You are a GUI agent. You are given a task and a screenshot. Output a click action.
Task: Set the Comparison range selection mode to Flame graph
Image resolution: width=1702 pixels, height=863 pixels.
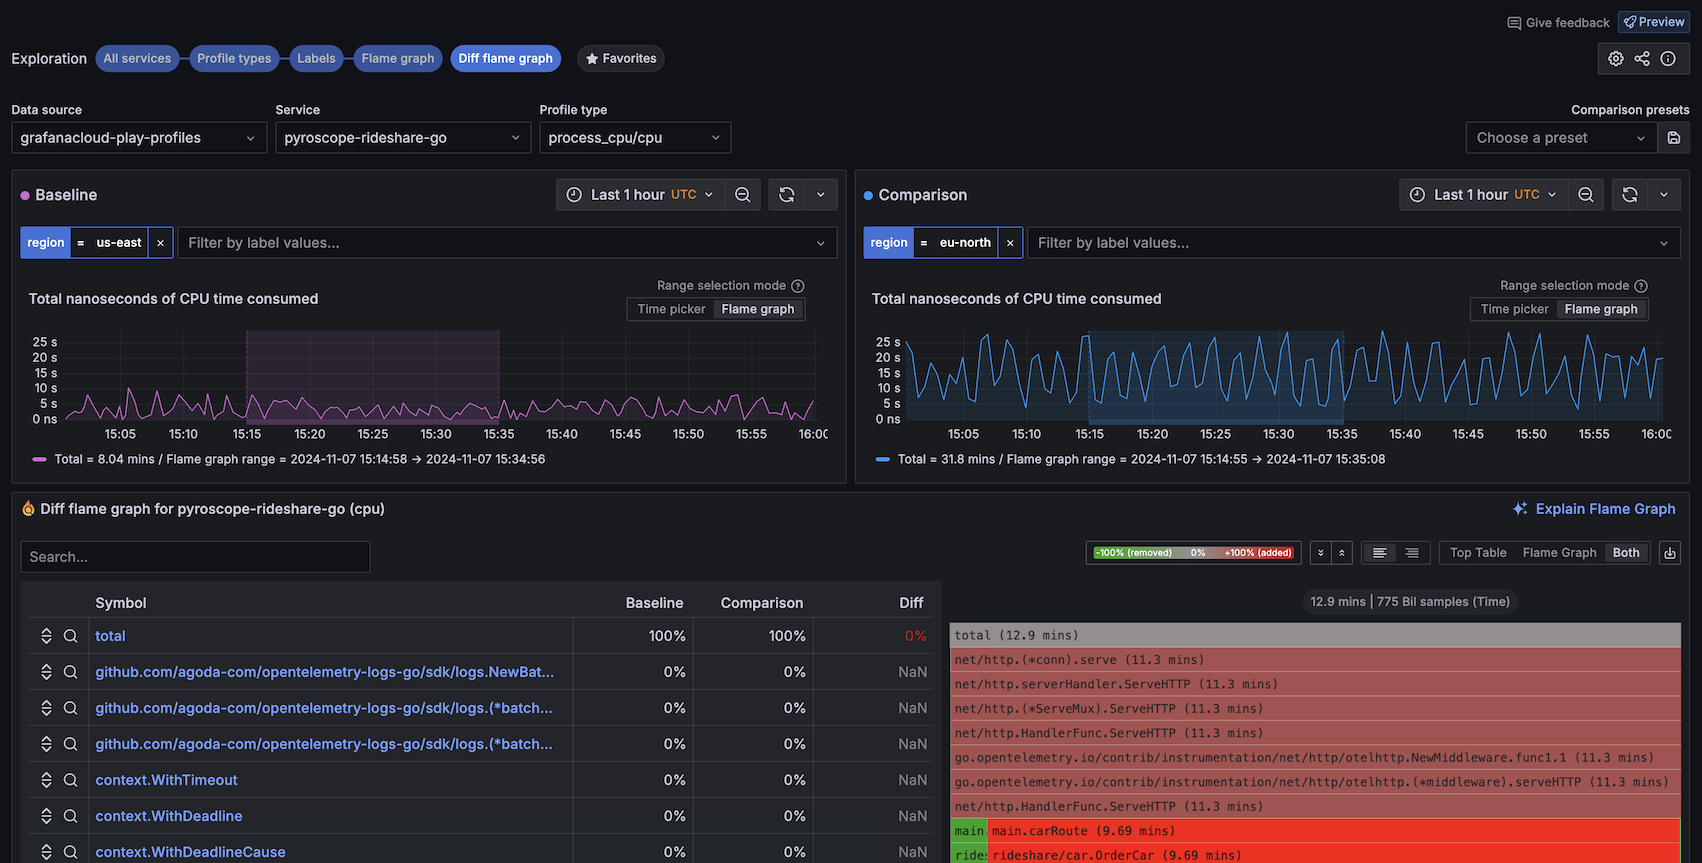1600,309
